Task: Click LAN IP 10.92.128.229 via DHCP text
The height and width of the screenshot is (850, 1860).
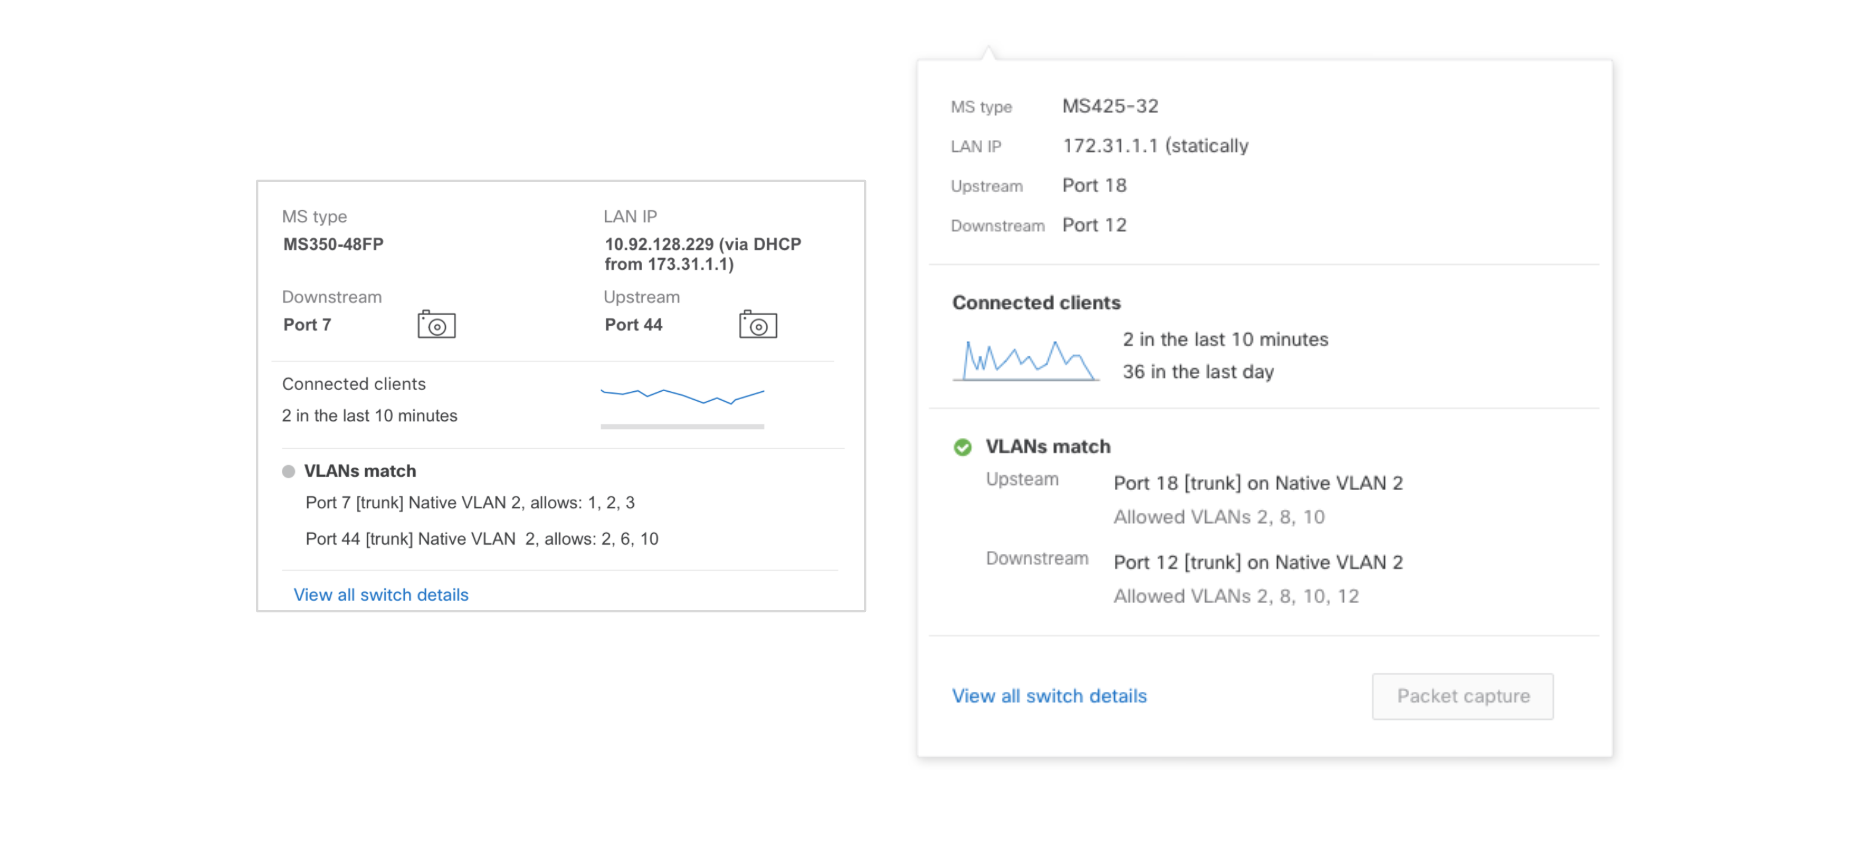Action: (x=703, y=254)
